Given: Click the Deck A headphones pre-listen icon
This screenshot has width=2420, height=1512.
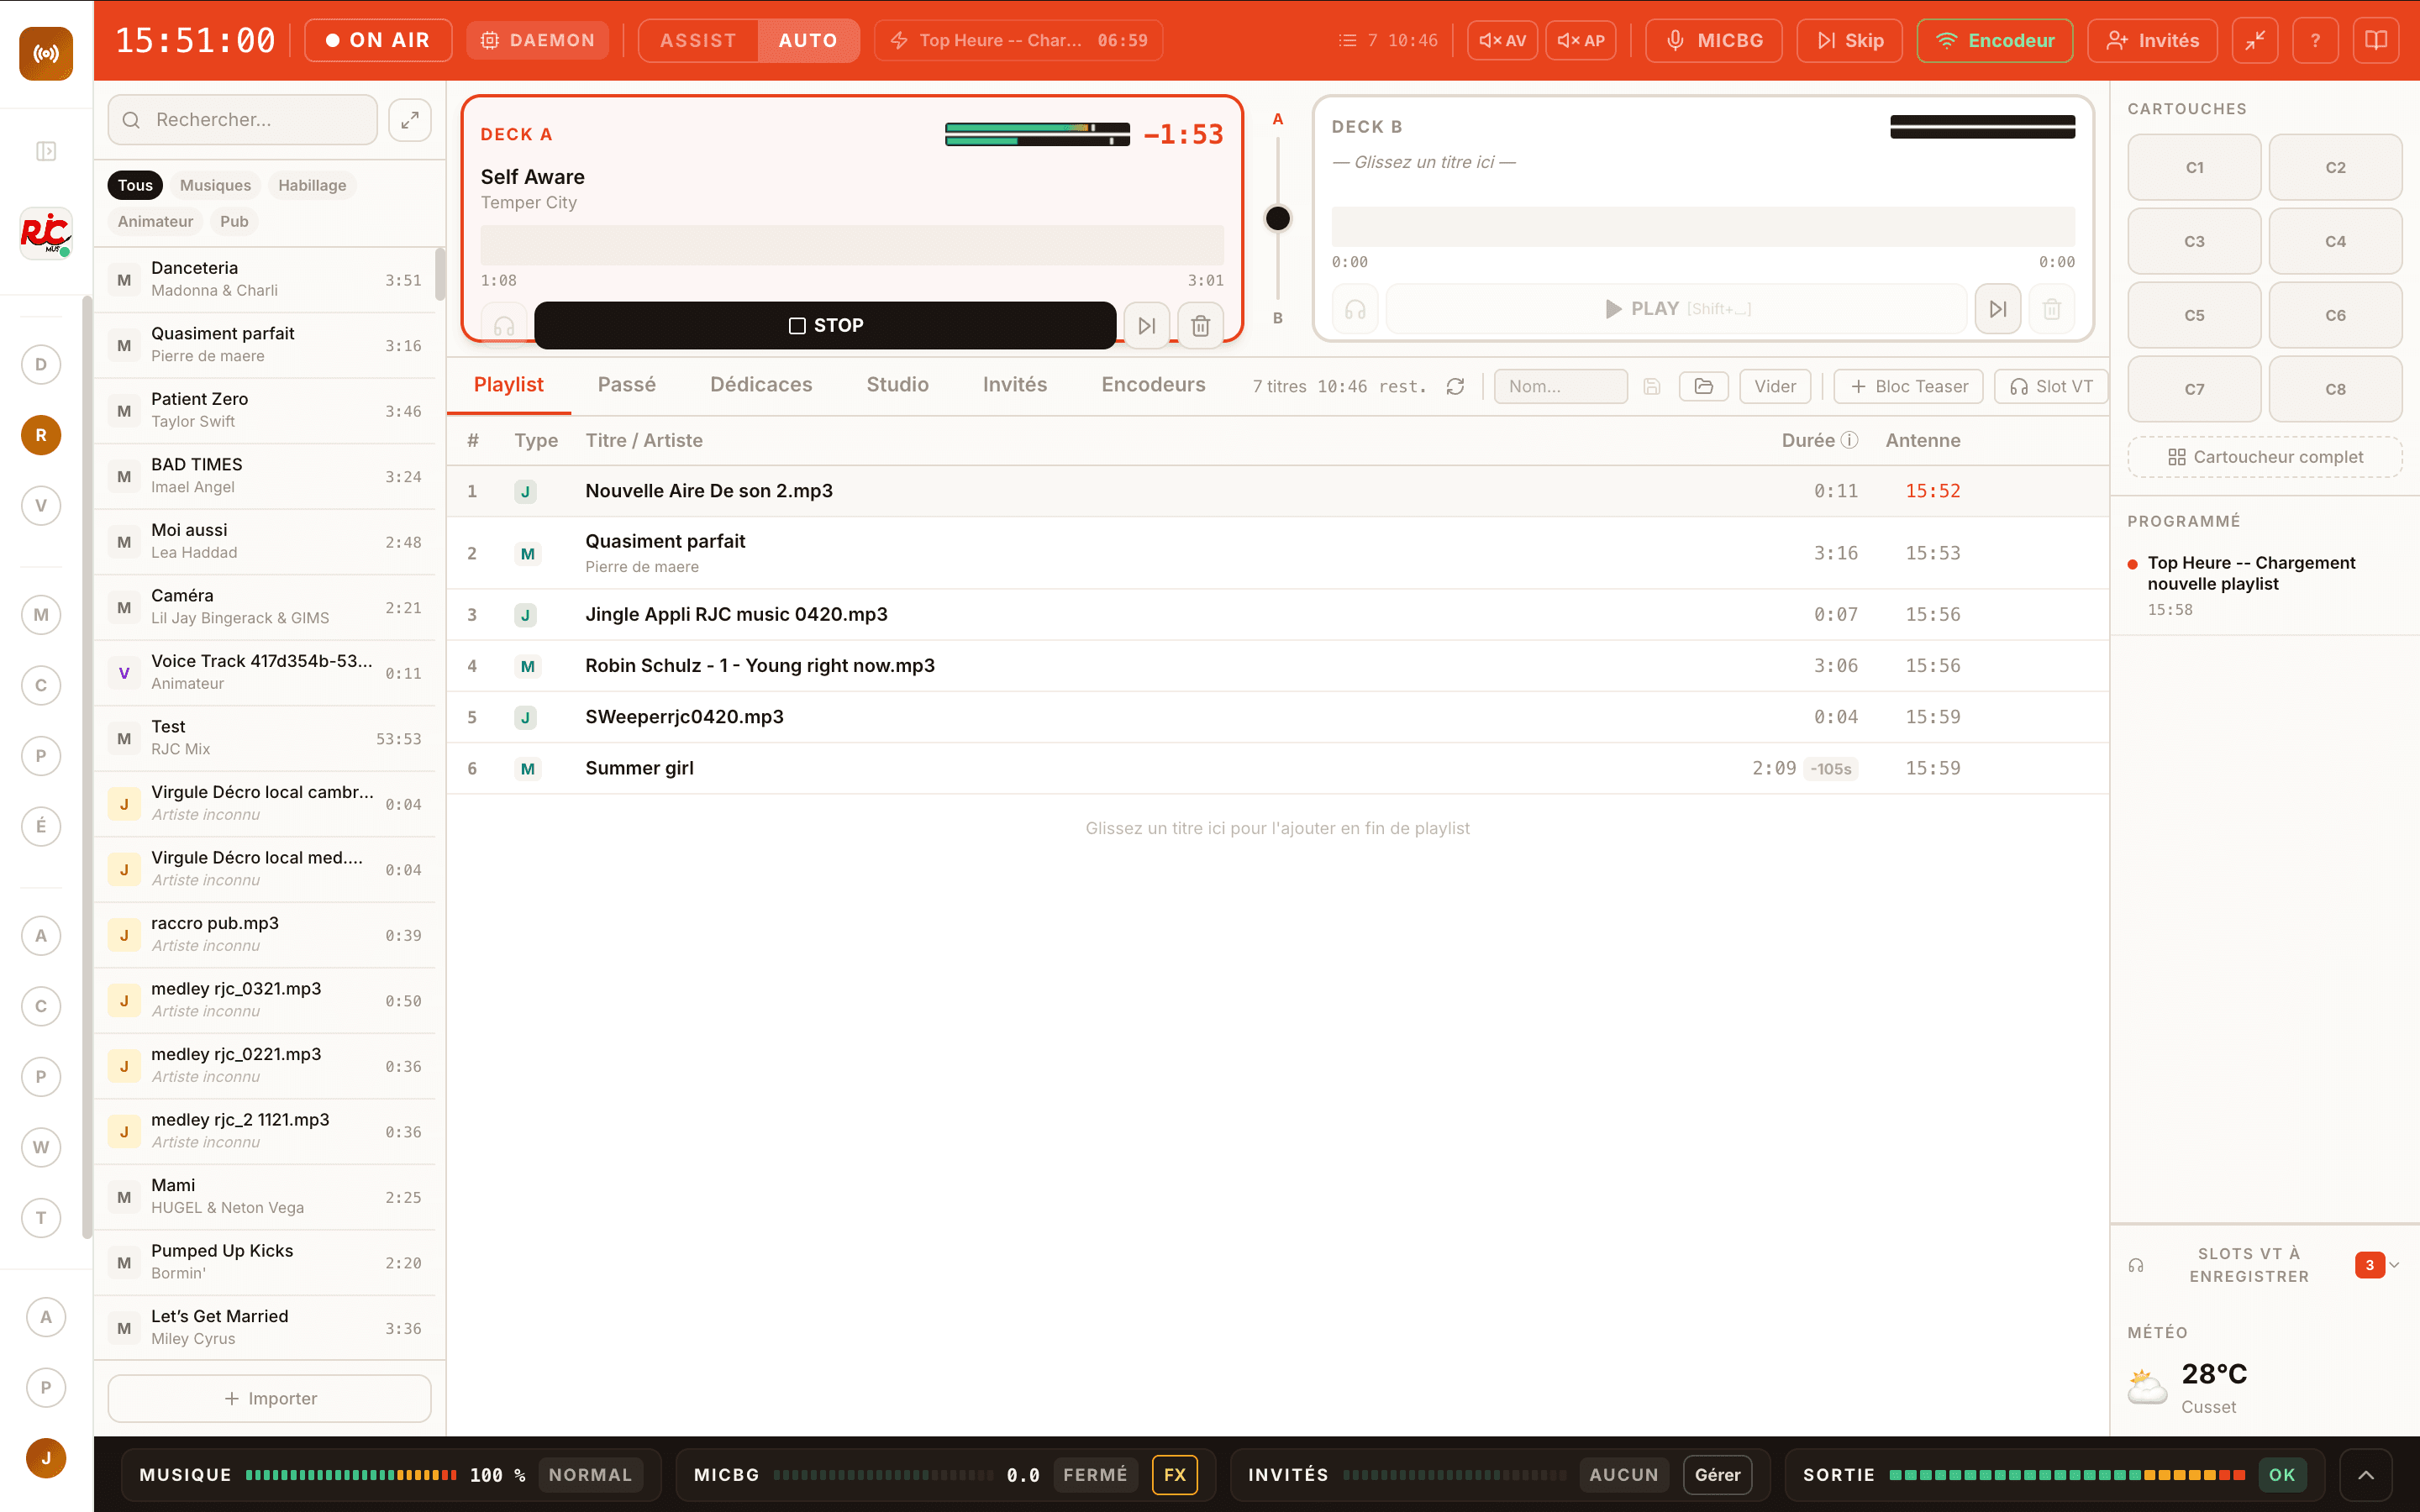Looking at the screenshot, I should point(504,326).
